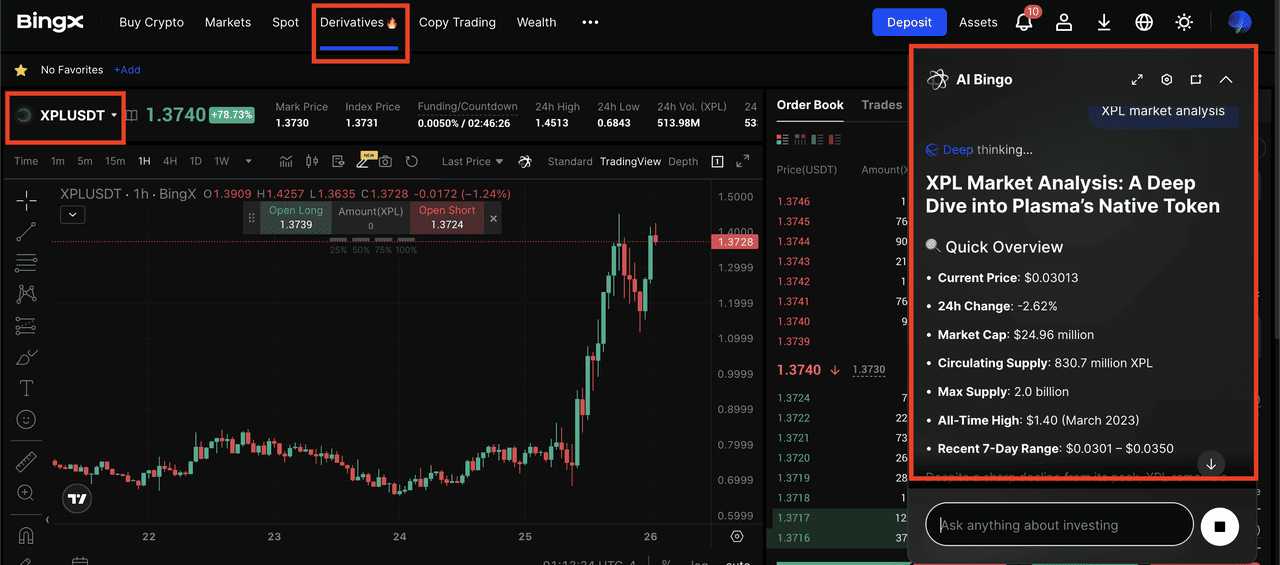Open the user account profile icon
Image resolution: width=1280 pixels, height=565 pixels.
point(1064,22)
